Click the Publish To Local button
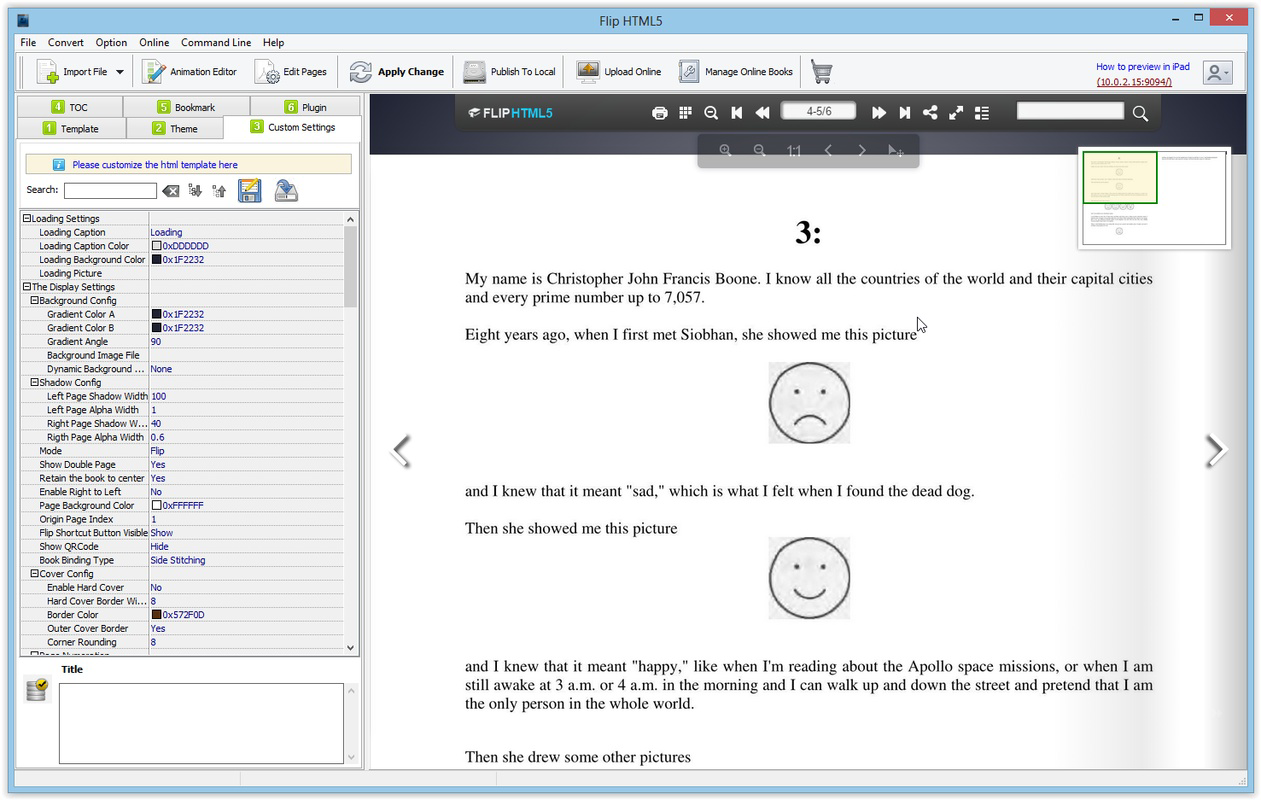Image resolution: width=1261 pixels, height=800 pixels. [509, 72]
